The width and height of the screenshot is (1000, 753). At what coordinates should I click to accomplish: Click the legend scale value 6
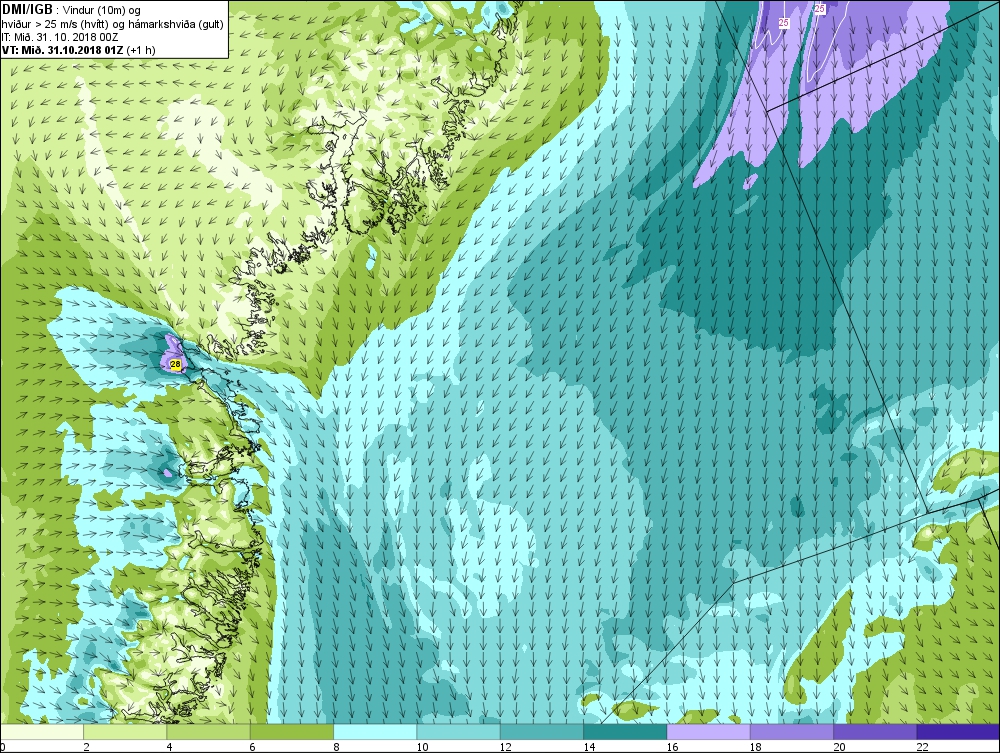point(253,747)
